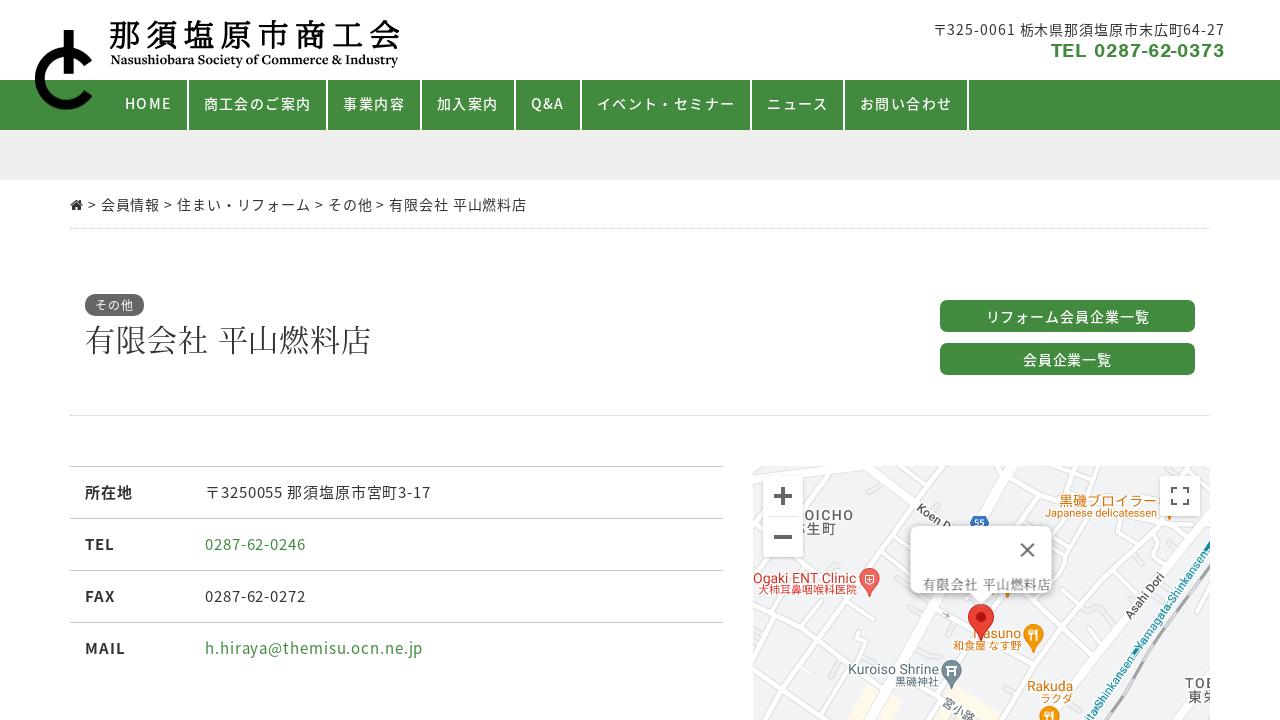Screen dimensions: 1280x720
Task: Click the home icon in breadcrumb
Action: [77, 205]
